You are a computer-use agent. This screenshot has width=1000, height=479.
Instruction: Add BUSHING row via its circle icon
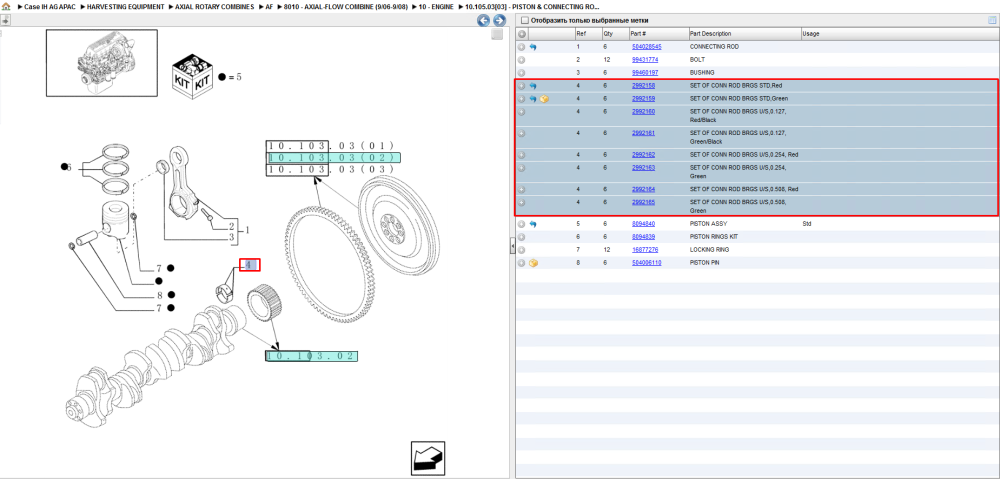pos(521,73)
